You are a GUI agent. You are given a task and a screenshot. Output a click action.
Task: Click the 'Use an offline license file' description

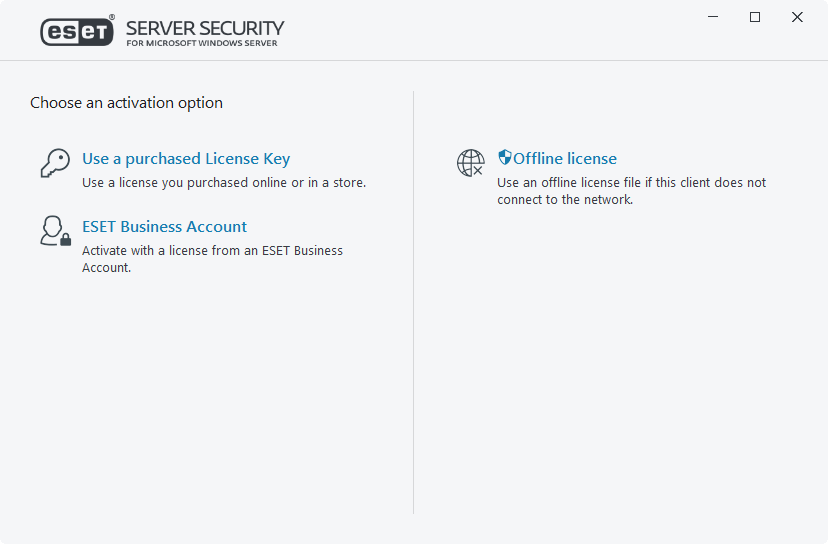tap(631, 183)
